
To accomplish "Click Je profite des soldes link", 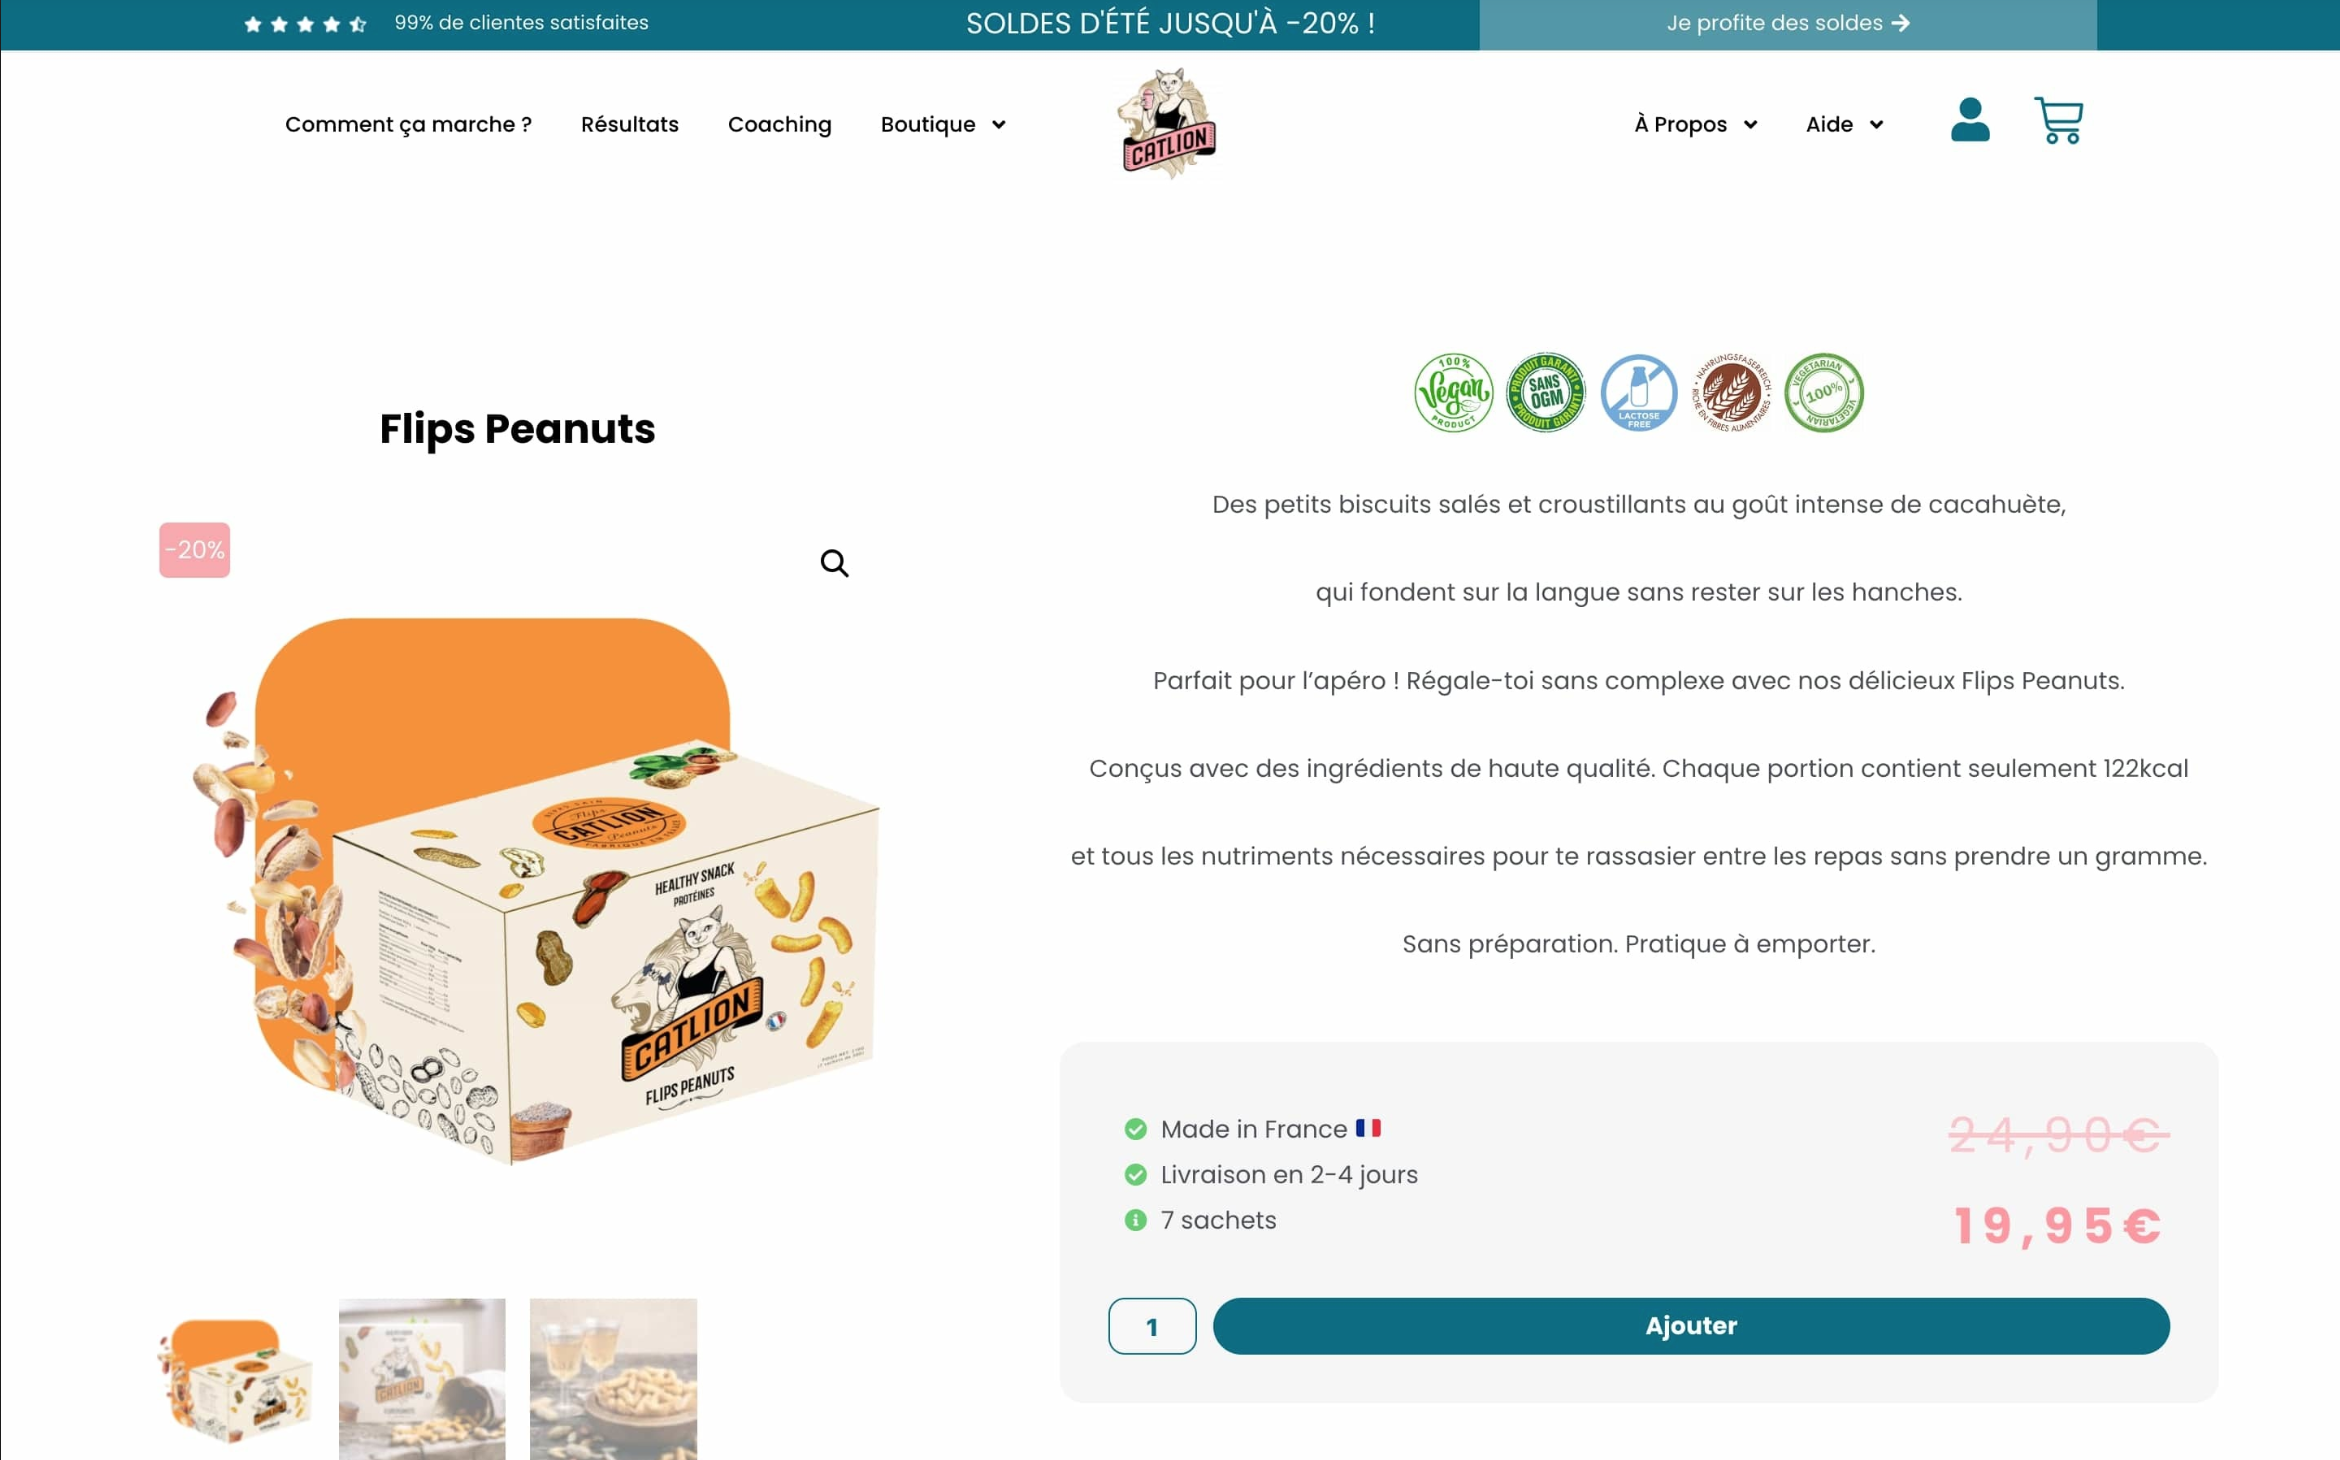I will pos(1787,23).
